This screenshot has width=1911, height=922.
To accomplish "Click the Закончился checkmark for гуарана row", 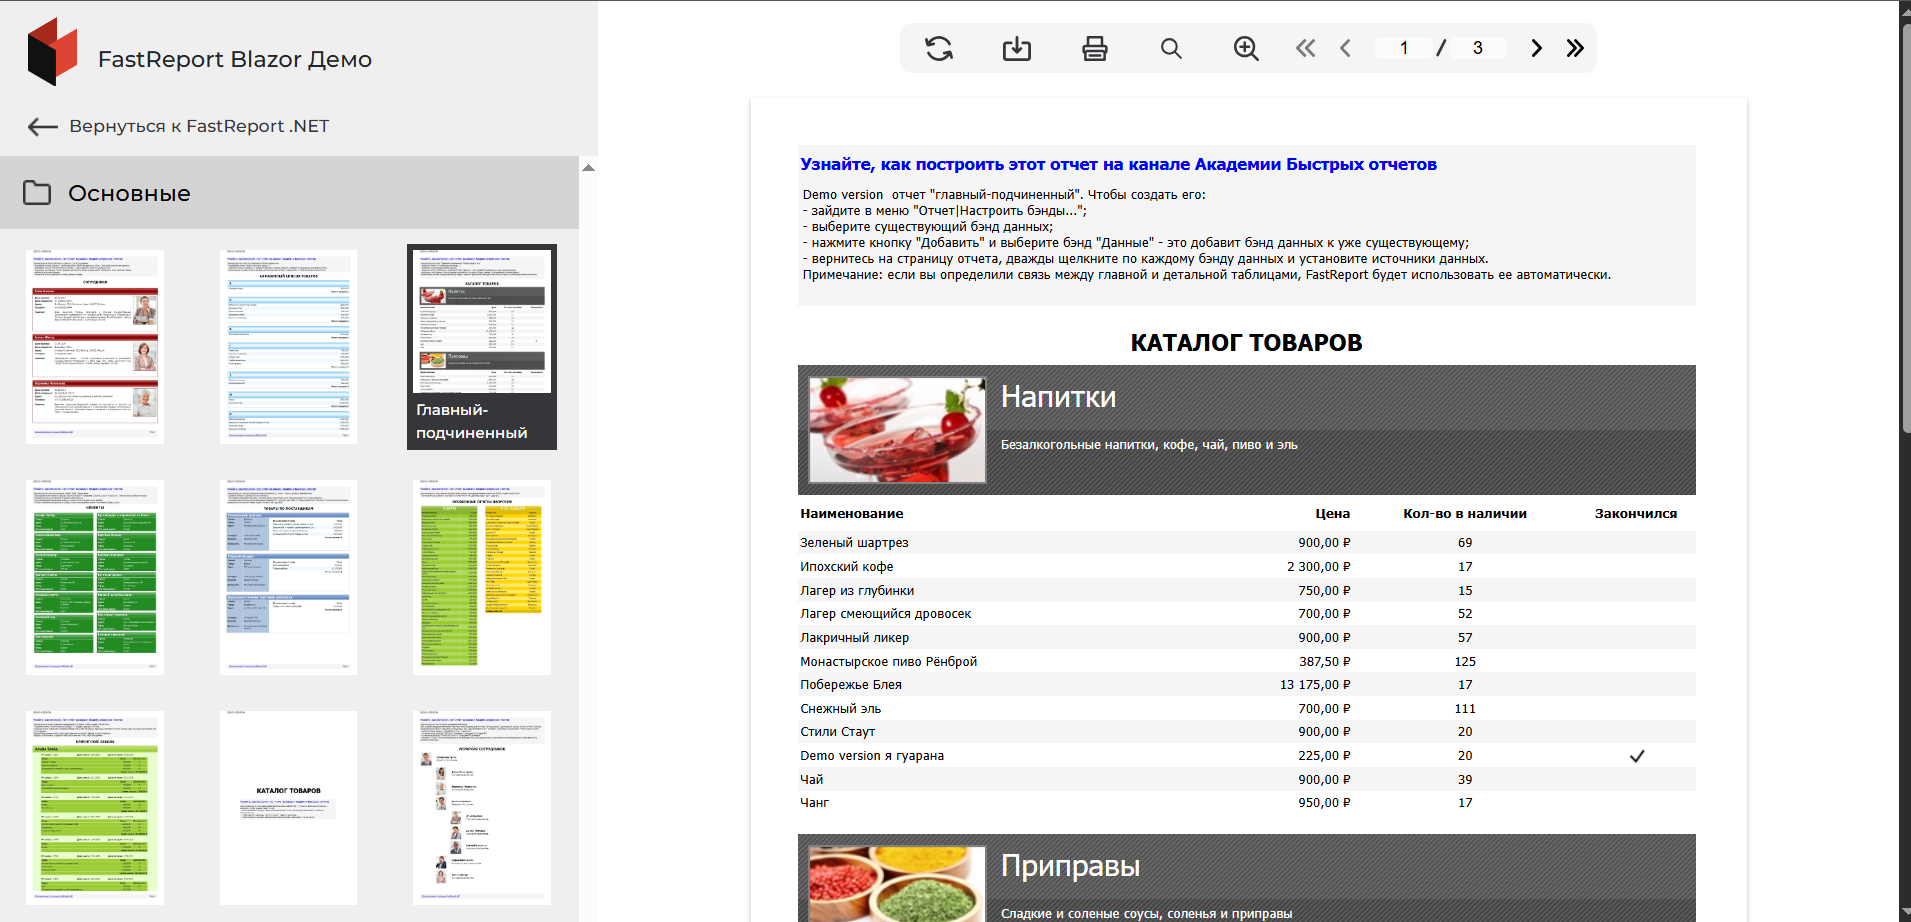I will pos(1636,756).
